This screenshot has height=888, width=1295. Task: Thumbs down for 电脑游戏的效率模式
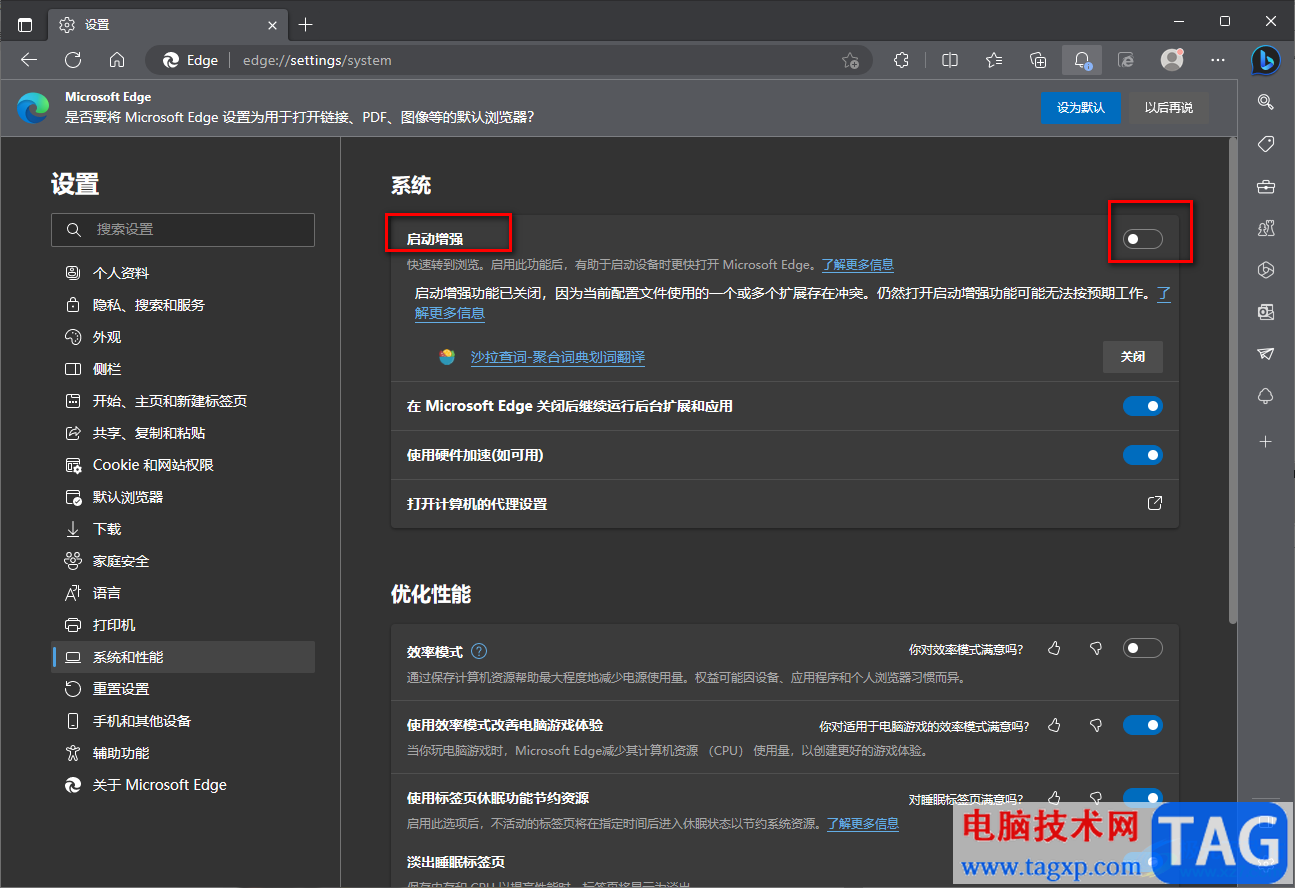coord(1096,725)
